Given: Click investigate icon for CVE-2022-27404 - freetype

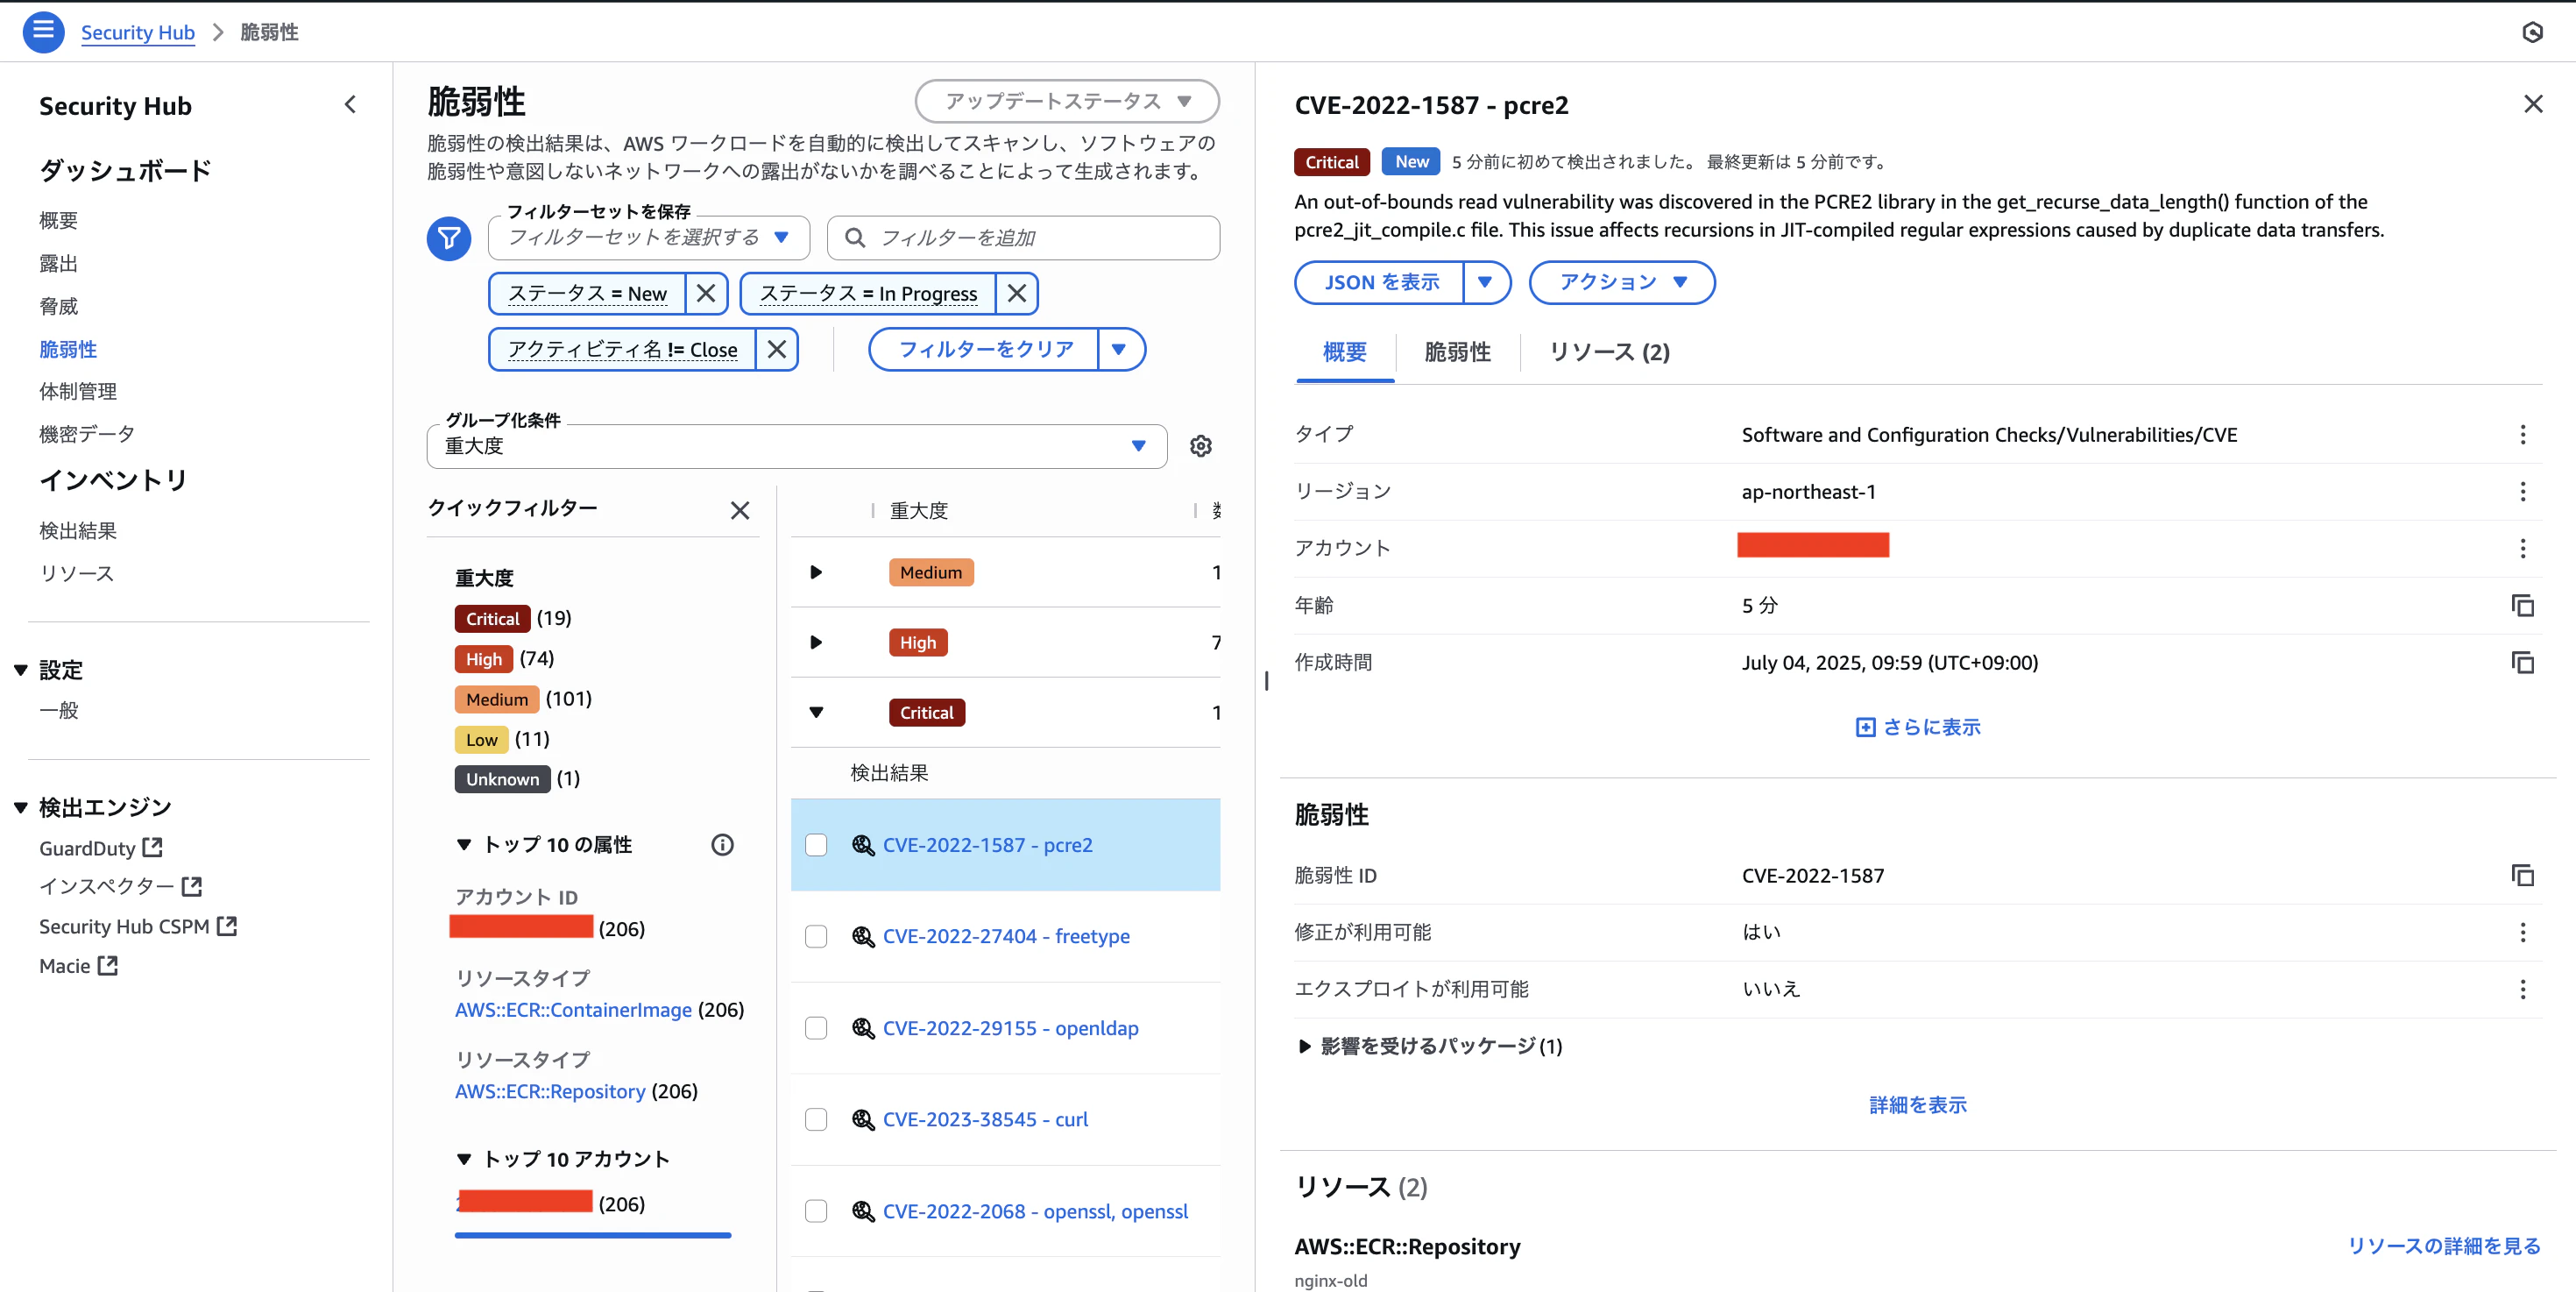Looking at the screenshot, I should [x=863, y=936].
